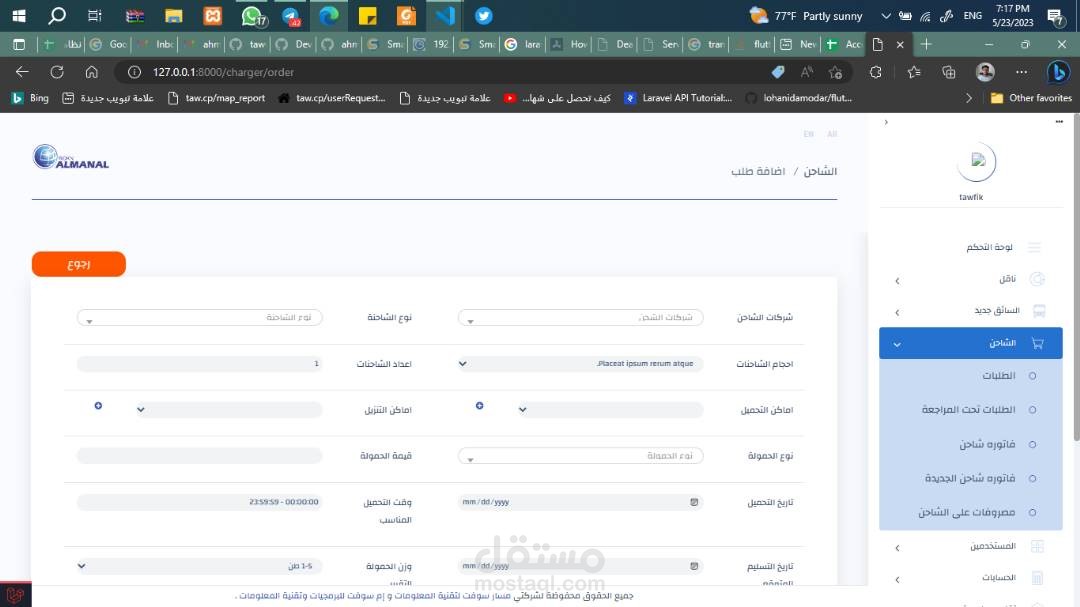1080x607 pixels.
Task: Focus the قيمة الحمولة input field
Action: click(199, 456)
